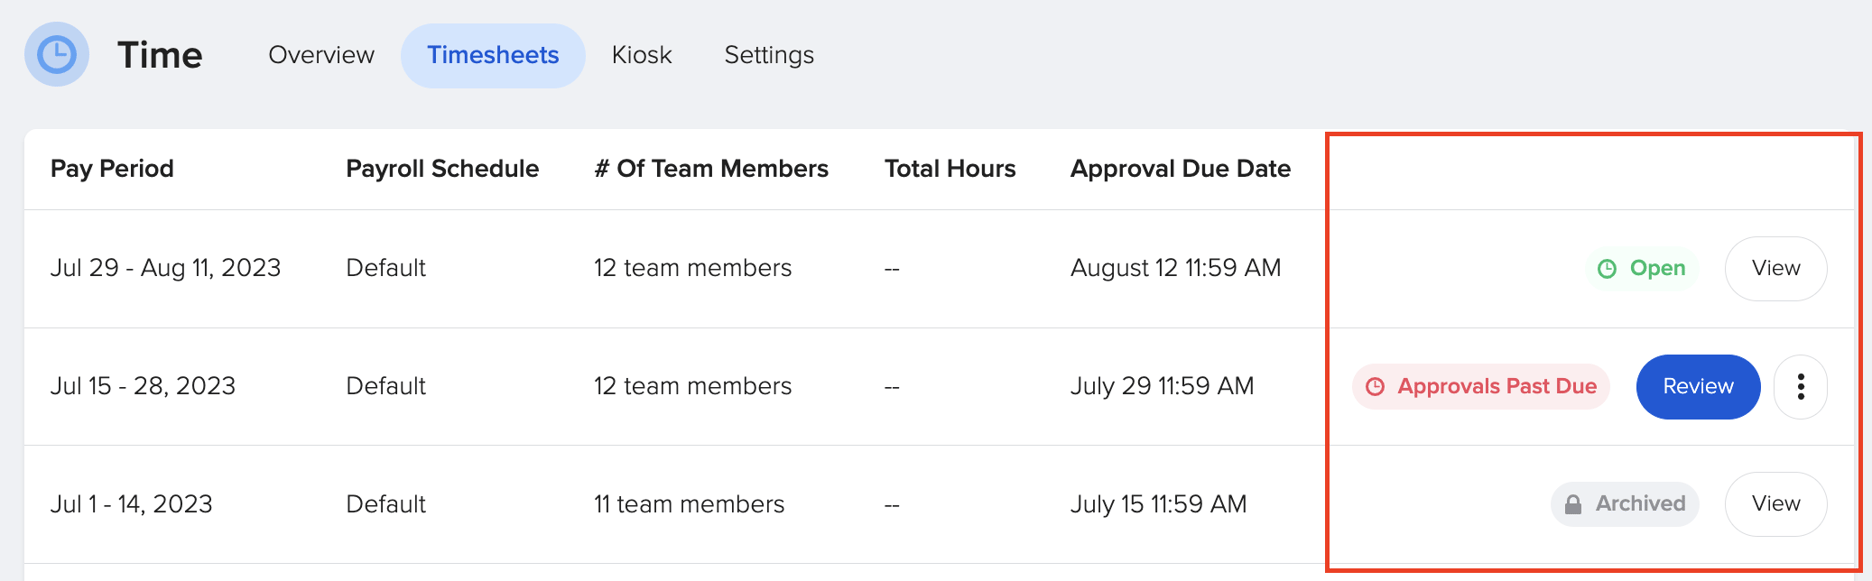
Task: Click the clock icon in the Open badge
Action: 1607,268
